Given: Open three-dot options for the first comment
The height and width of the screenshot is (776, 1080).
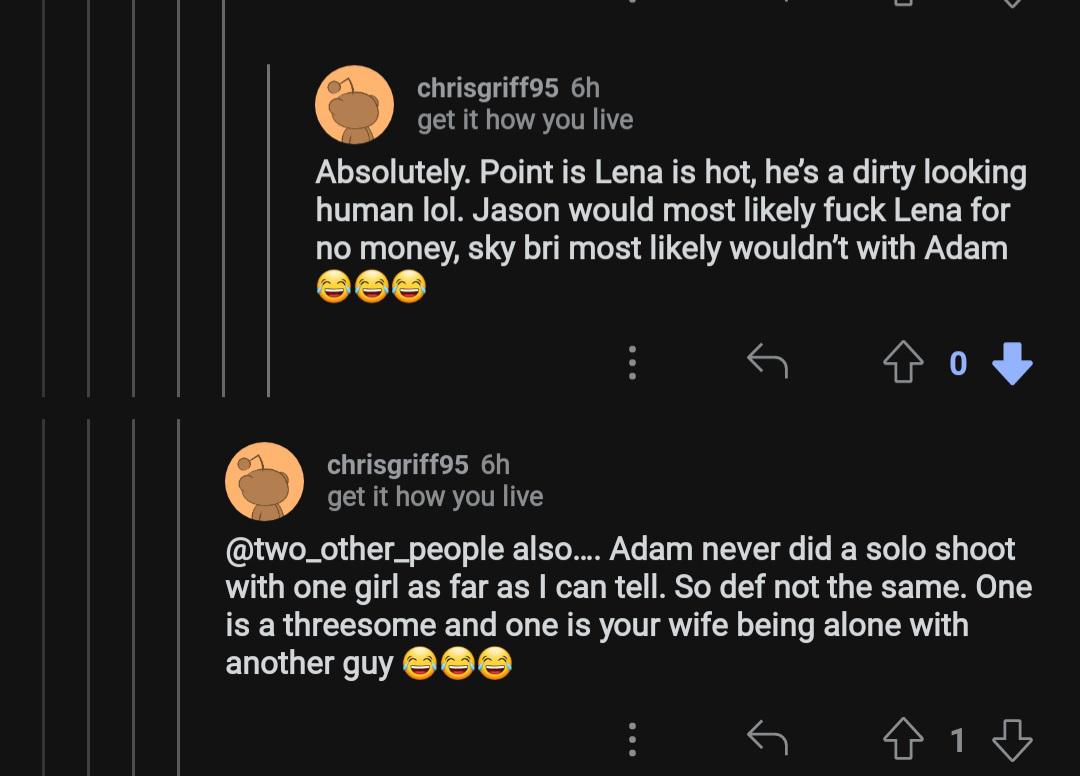Looking at the screenshot, I should (632, 362).
